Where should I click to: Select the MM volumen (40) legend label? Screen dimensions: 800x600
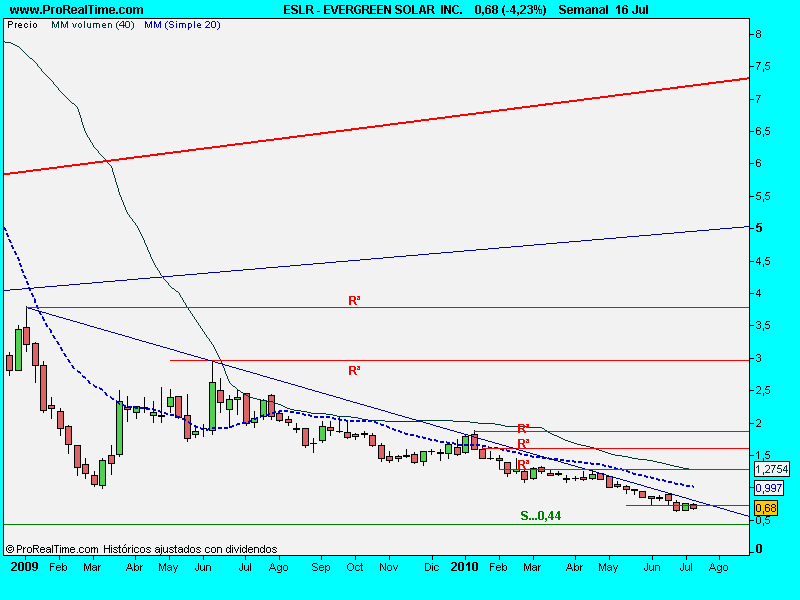[92, 24]
